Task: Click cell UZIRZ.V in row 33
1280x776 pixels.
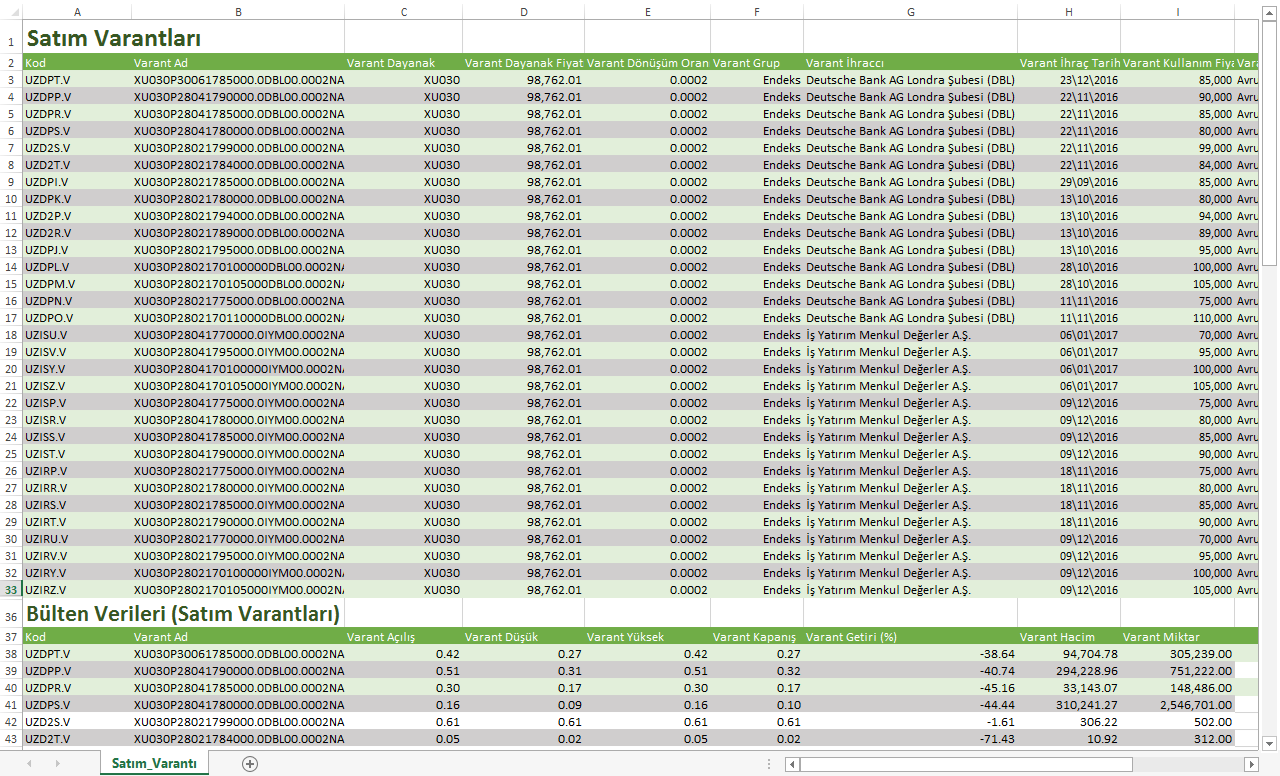Action: 77,590
